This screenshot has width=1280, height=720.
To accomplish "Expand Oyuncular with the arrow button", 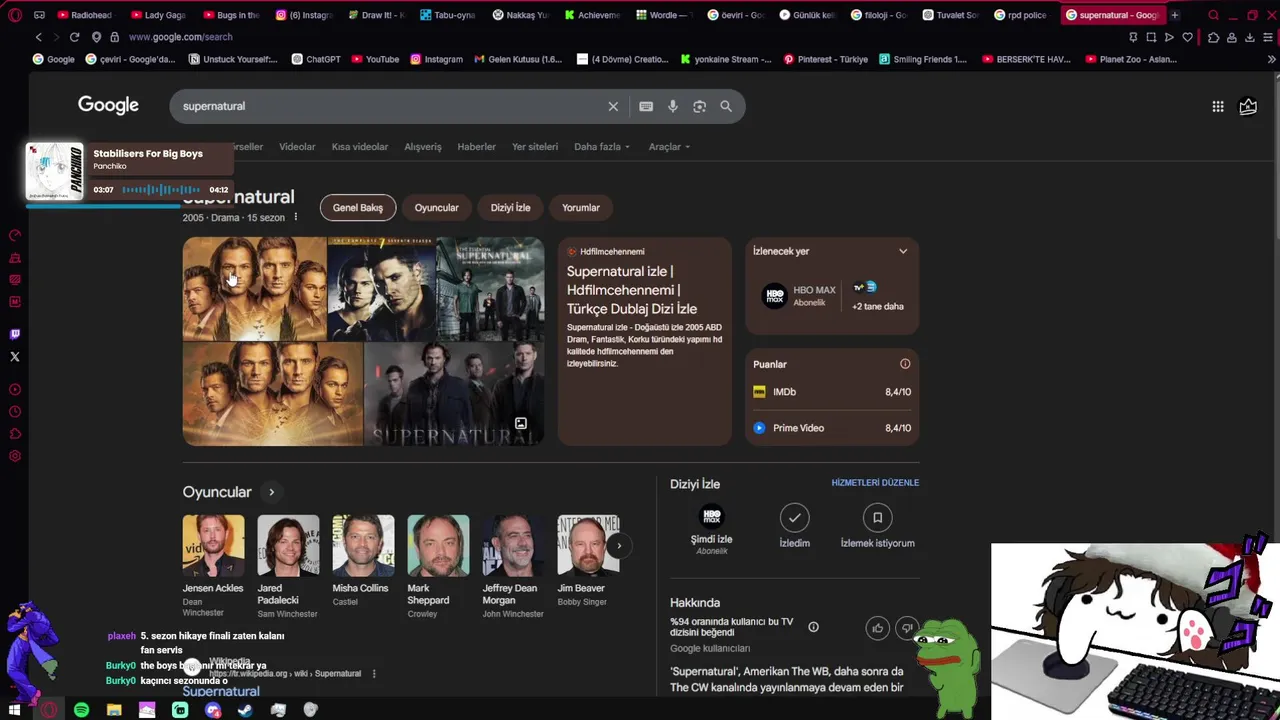I will (271, 492).
